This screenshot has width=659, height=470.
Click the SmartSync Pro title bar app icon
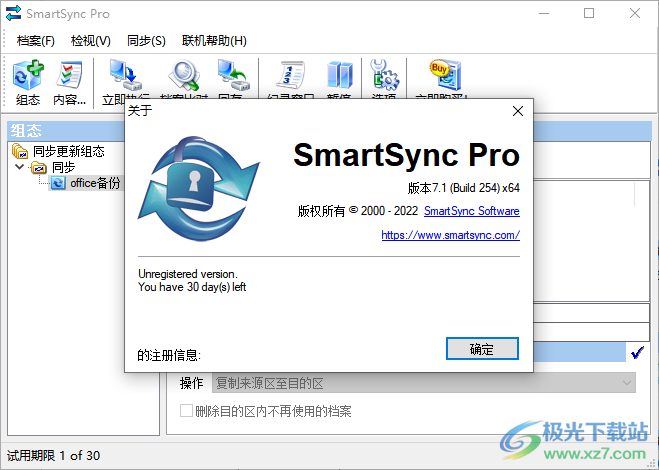point(13,13)
